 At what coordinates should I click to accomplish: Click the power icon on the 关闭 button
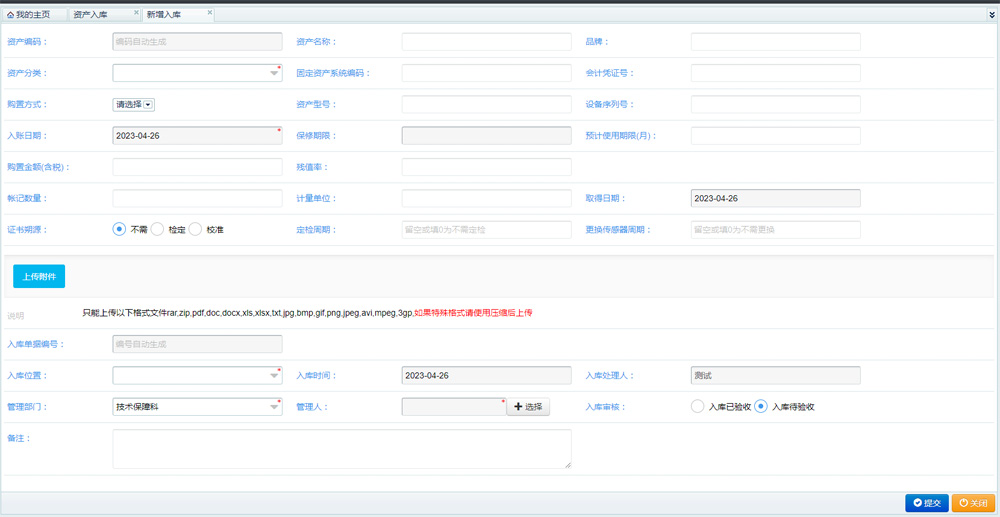coord(962,503)
